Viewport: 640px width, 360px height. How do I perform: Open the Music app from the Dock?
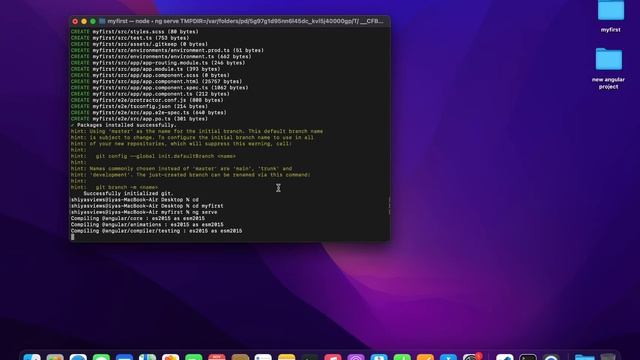333,357
